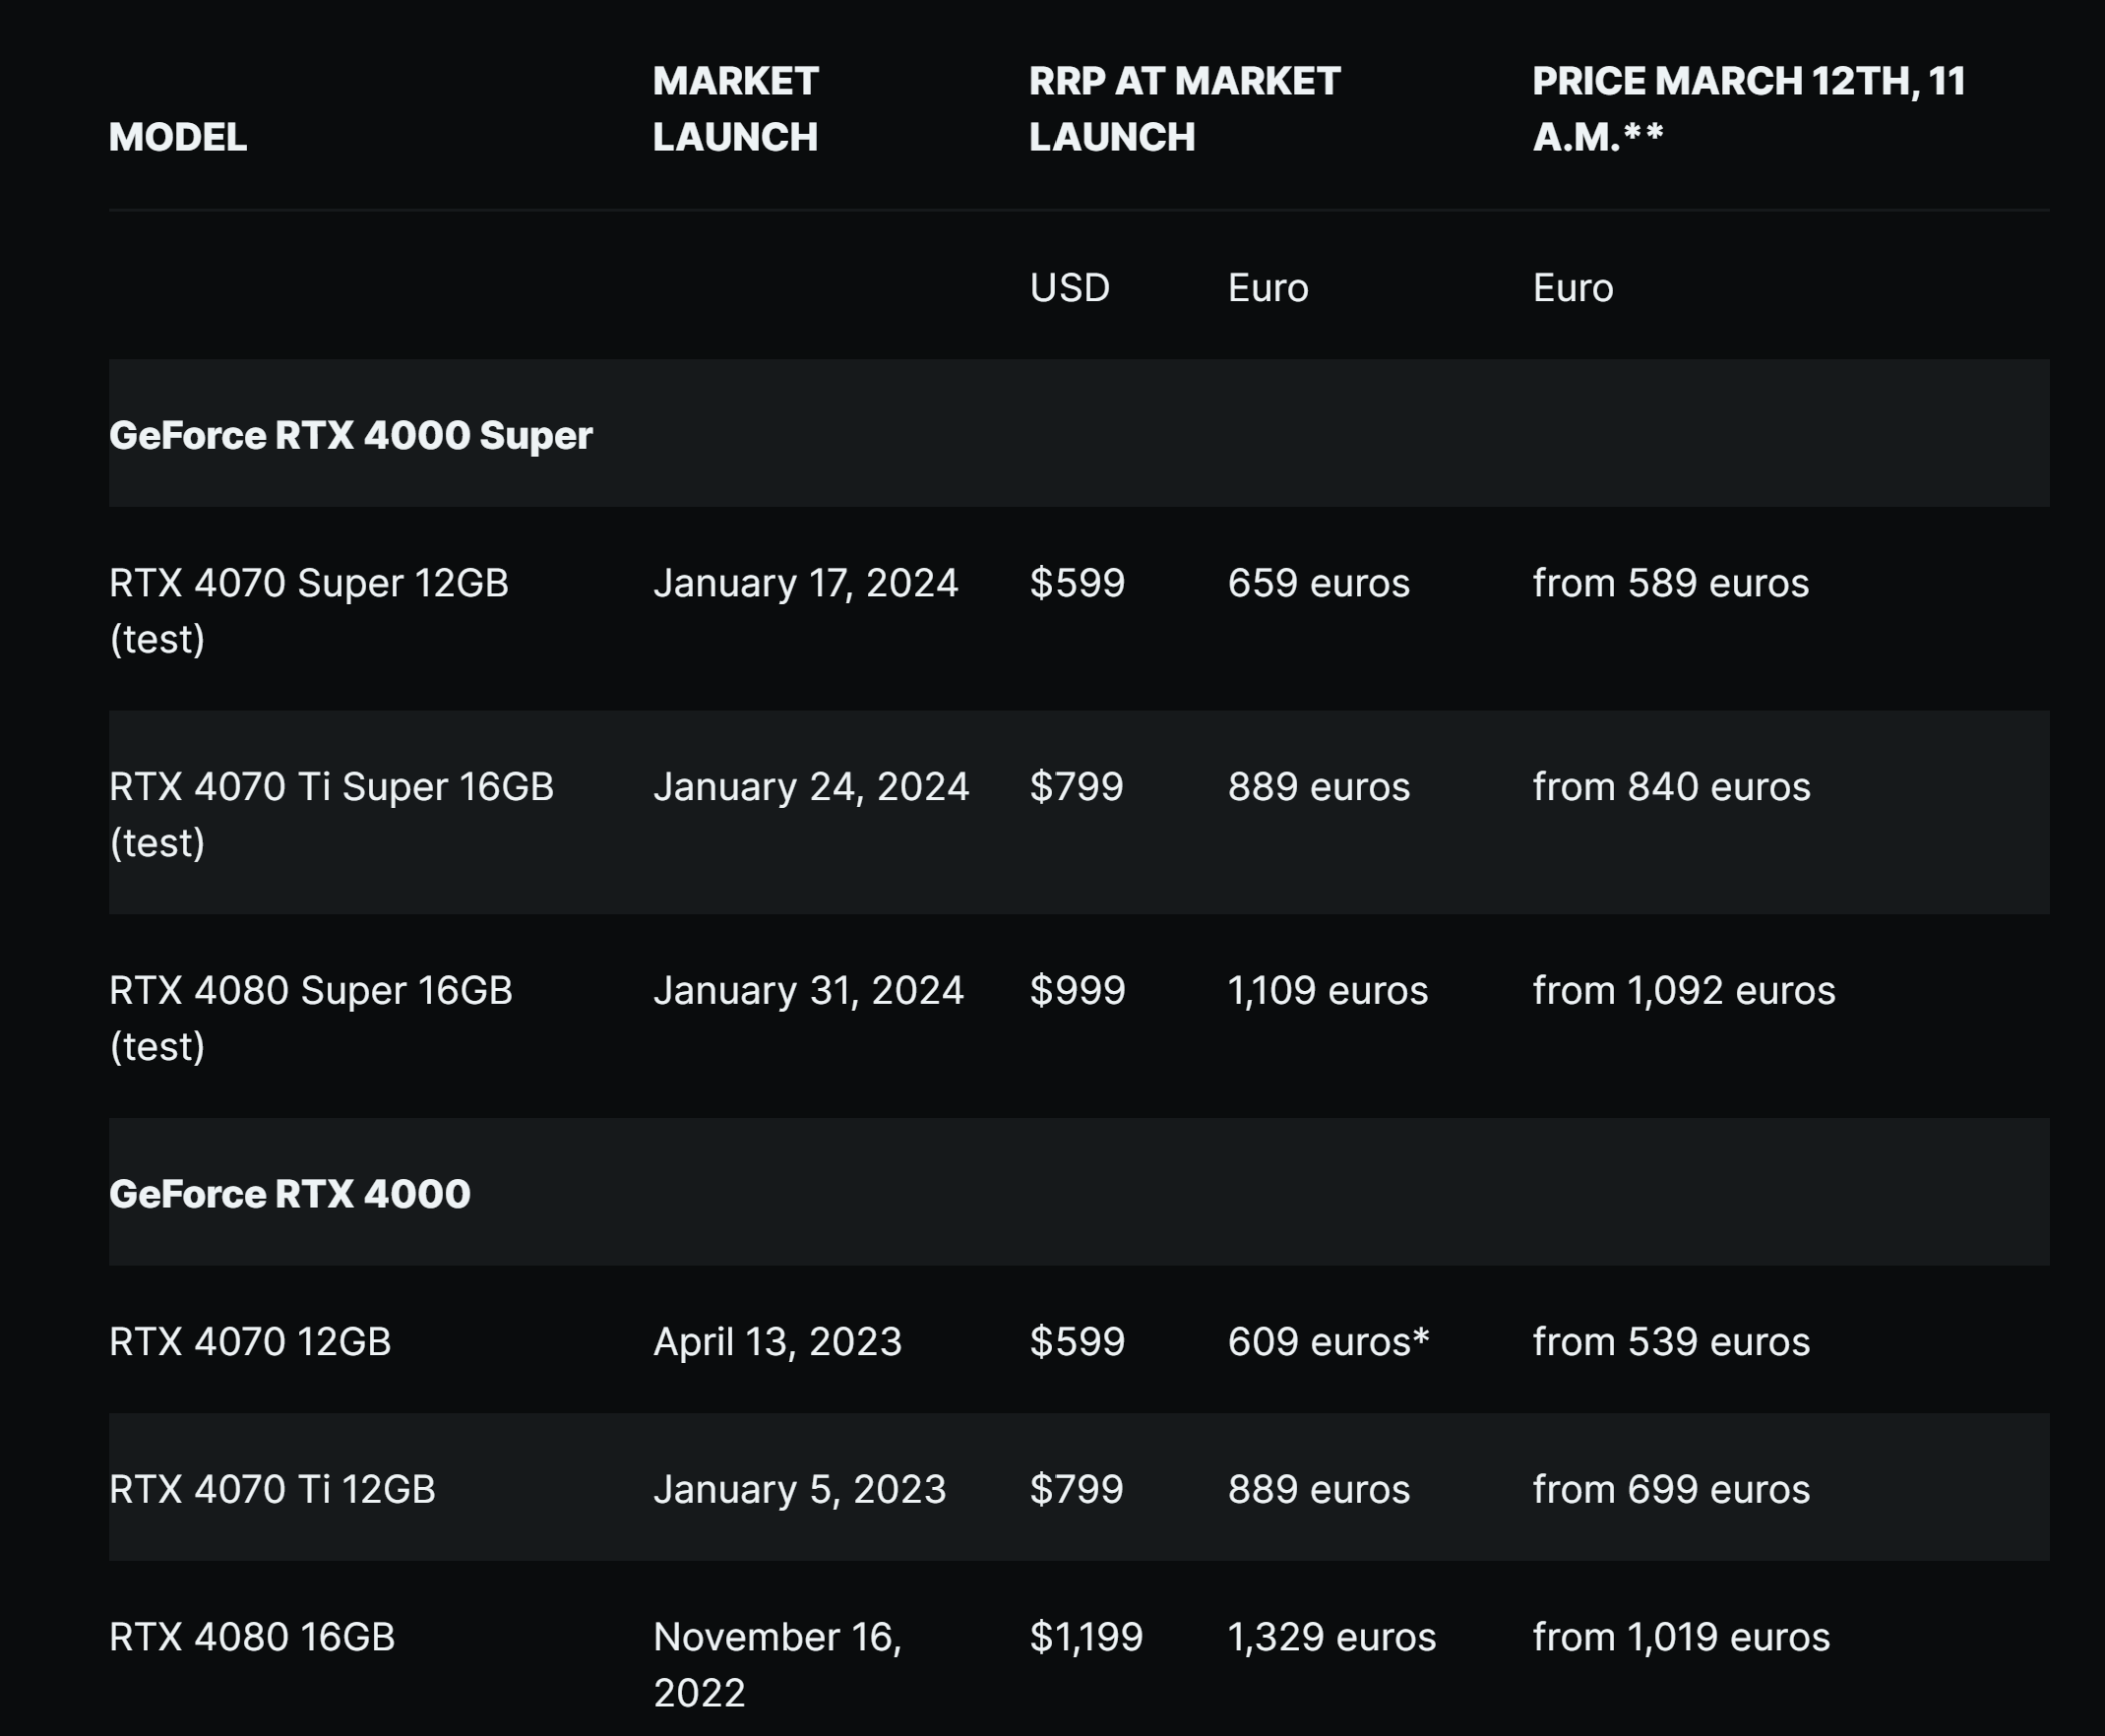Screen dimensions: 2105x1736
Task: Click the "609 euros*" RRP cell
Action: pyautogui.click(x=1328, y=1341)
